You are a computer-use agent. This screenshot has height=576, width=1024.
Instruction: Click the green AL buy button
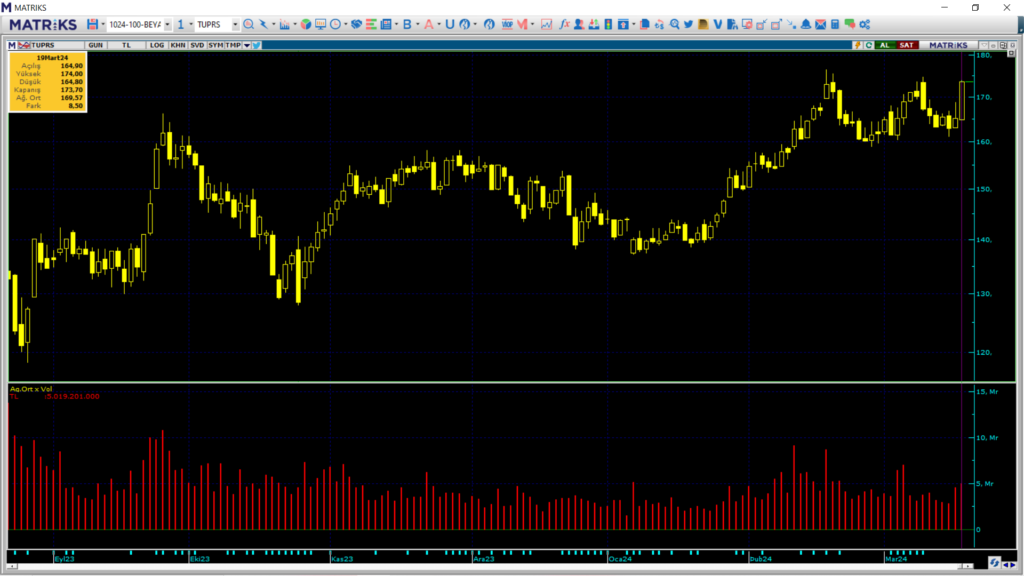coord(884,45)
